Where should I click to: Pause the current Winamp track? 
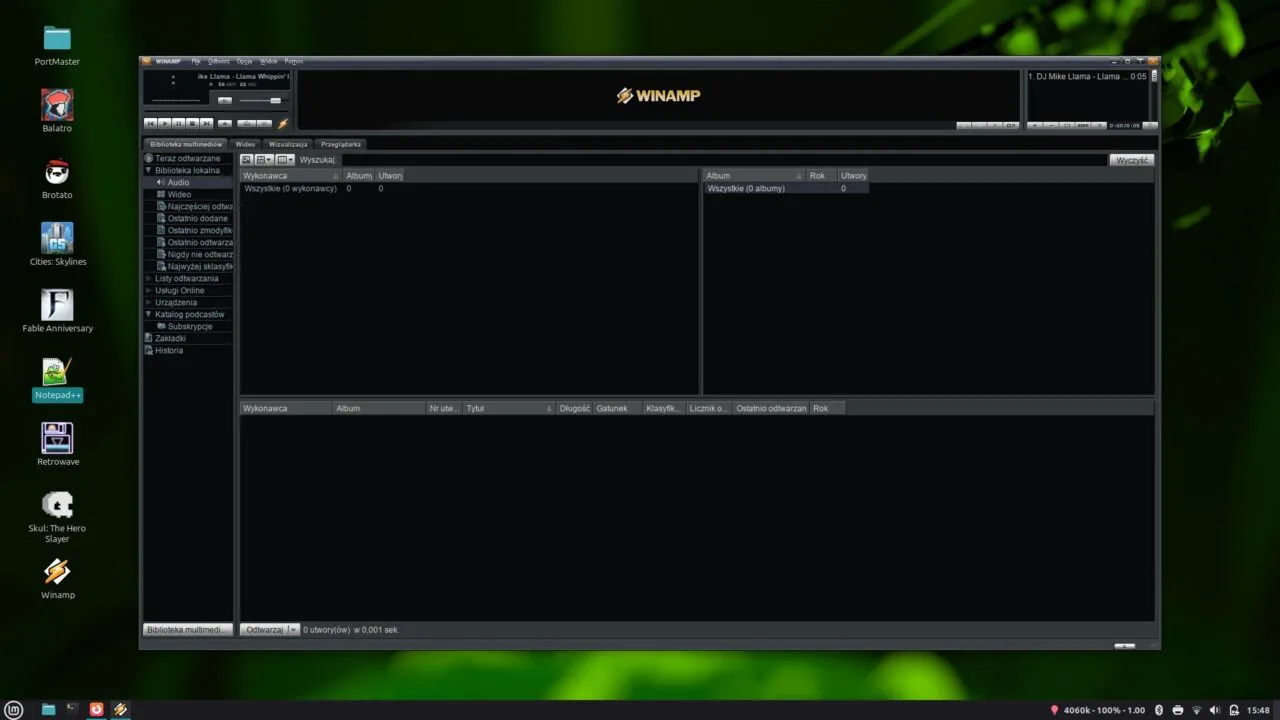pyautogui.click(x=178, y=123)
